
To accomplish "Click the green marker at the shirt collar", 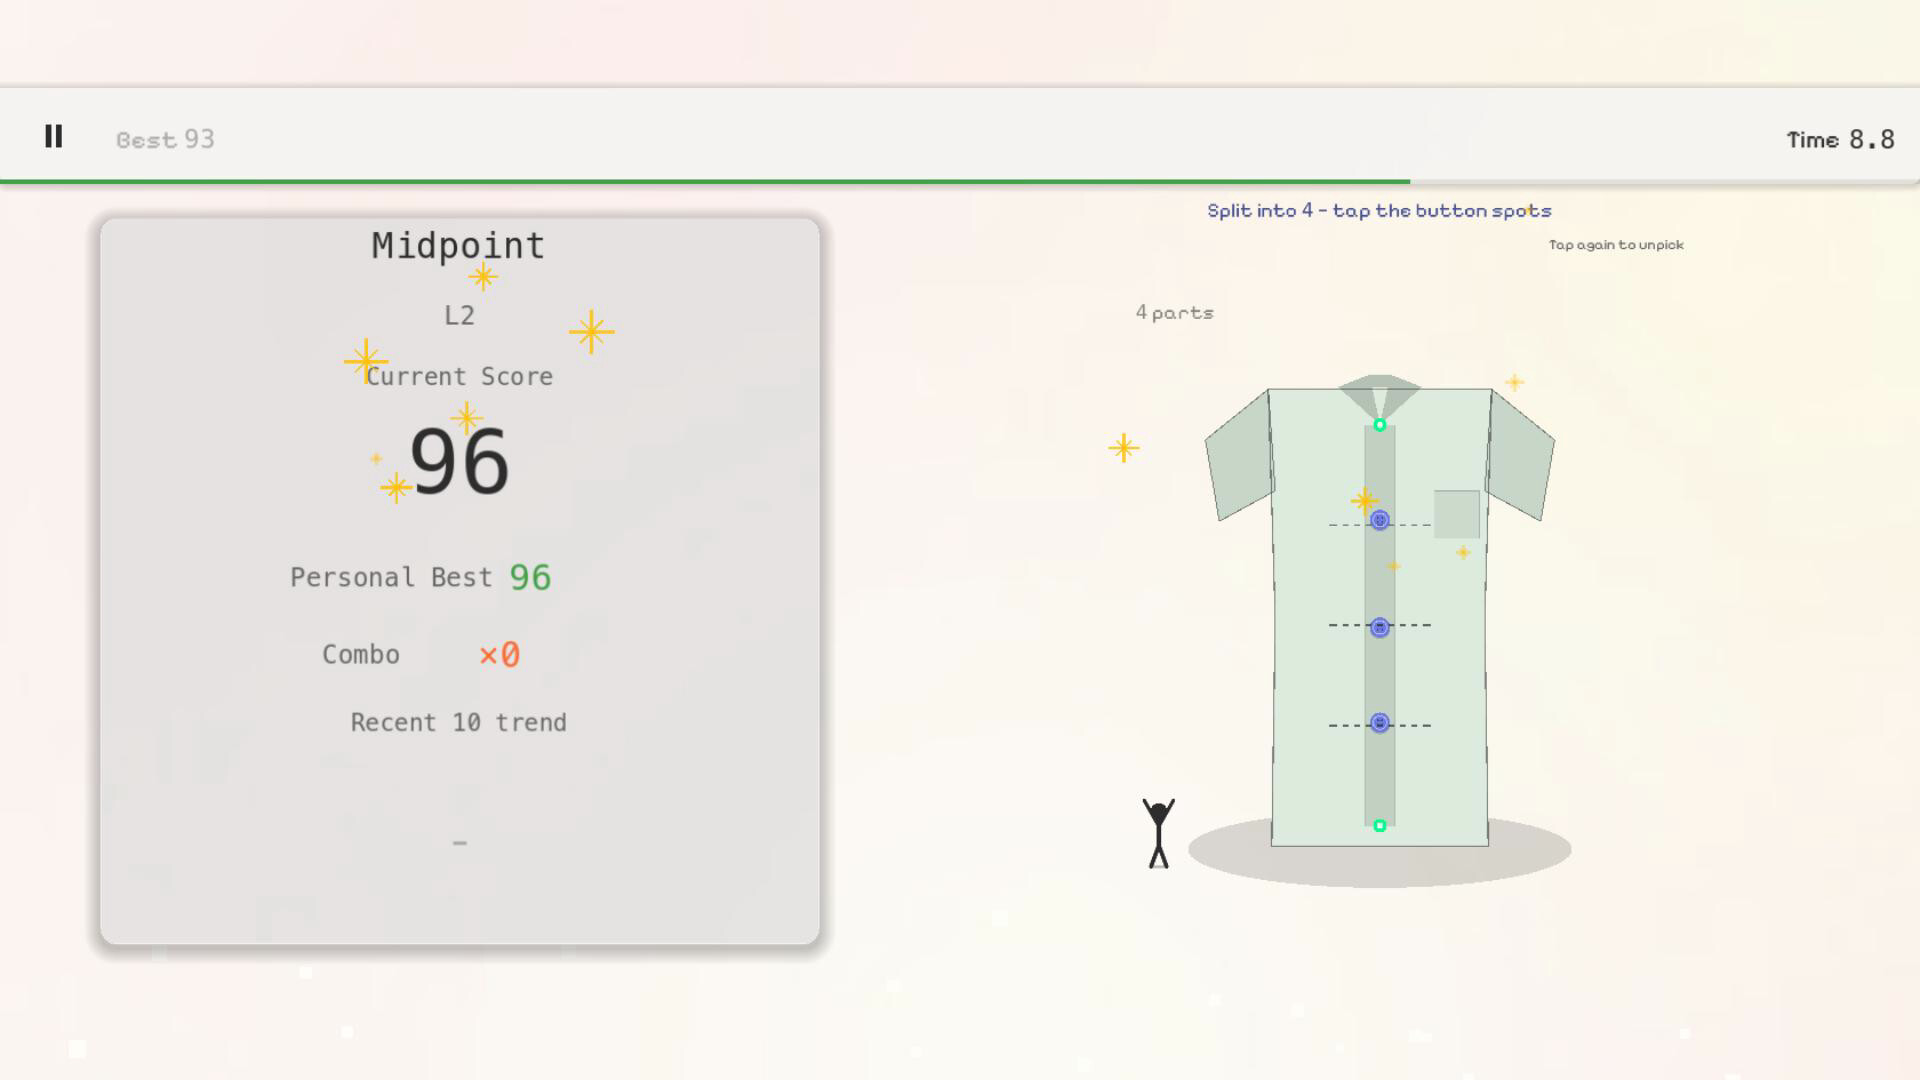I will [x=1380, y=425].
